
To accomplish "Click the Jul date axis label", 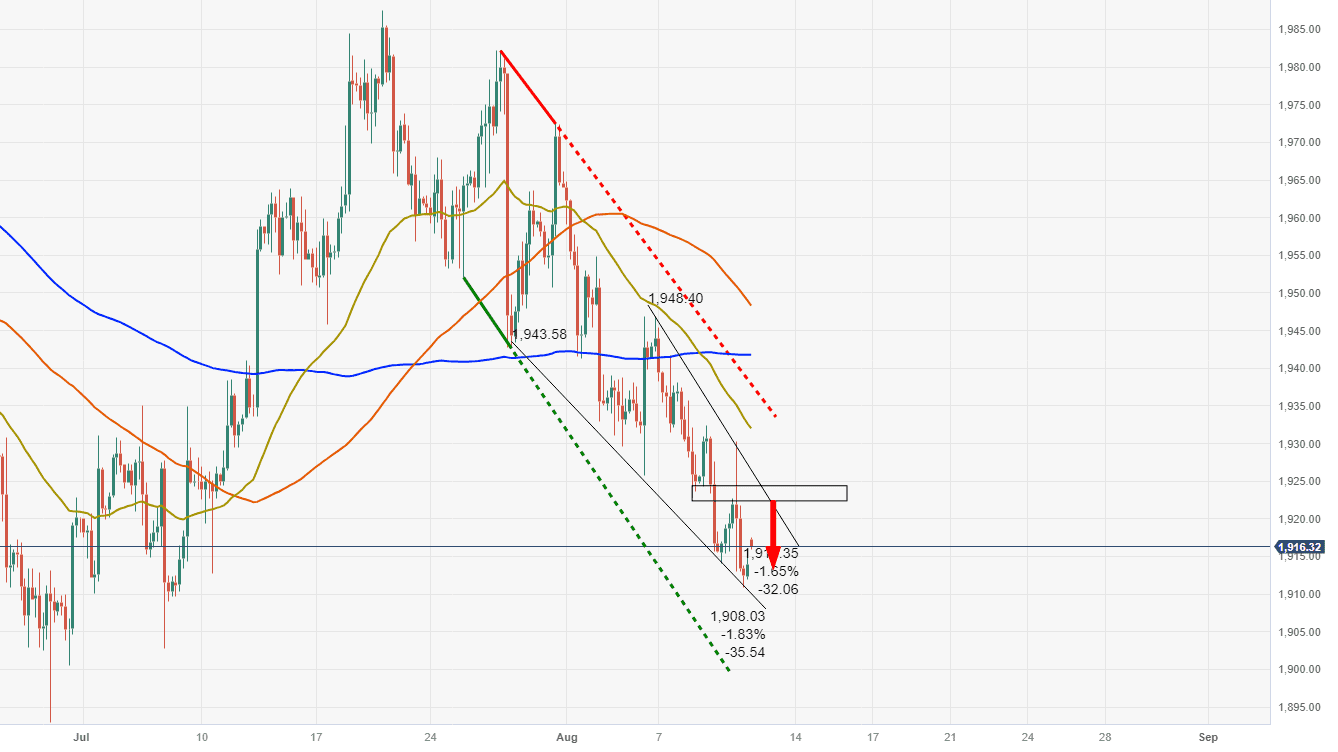I will coord(82,737).
